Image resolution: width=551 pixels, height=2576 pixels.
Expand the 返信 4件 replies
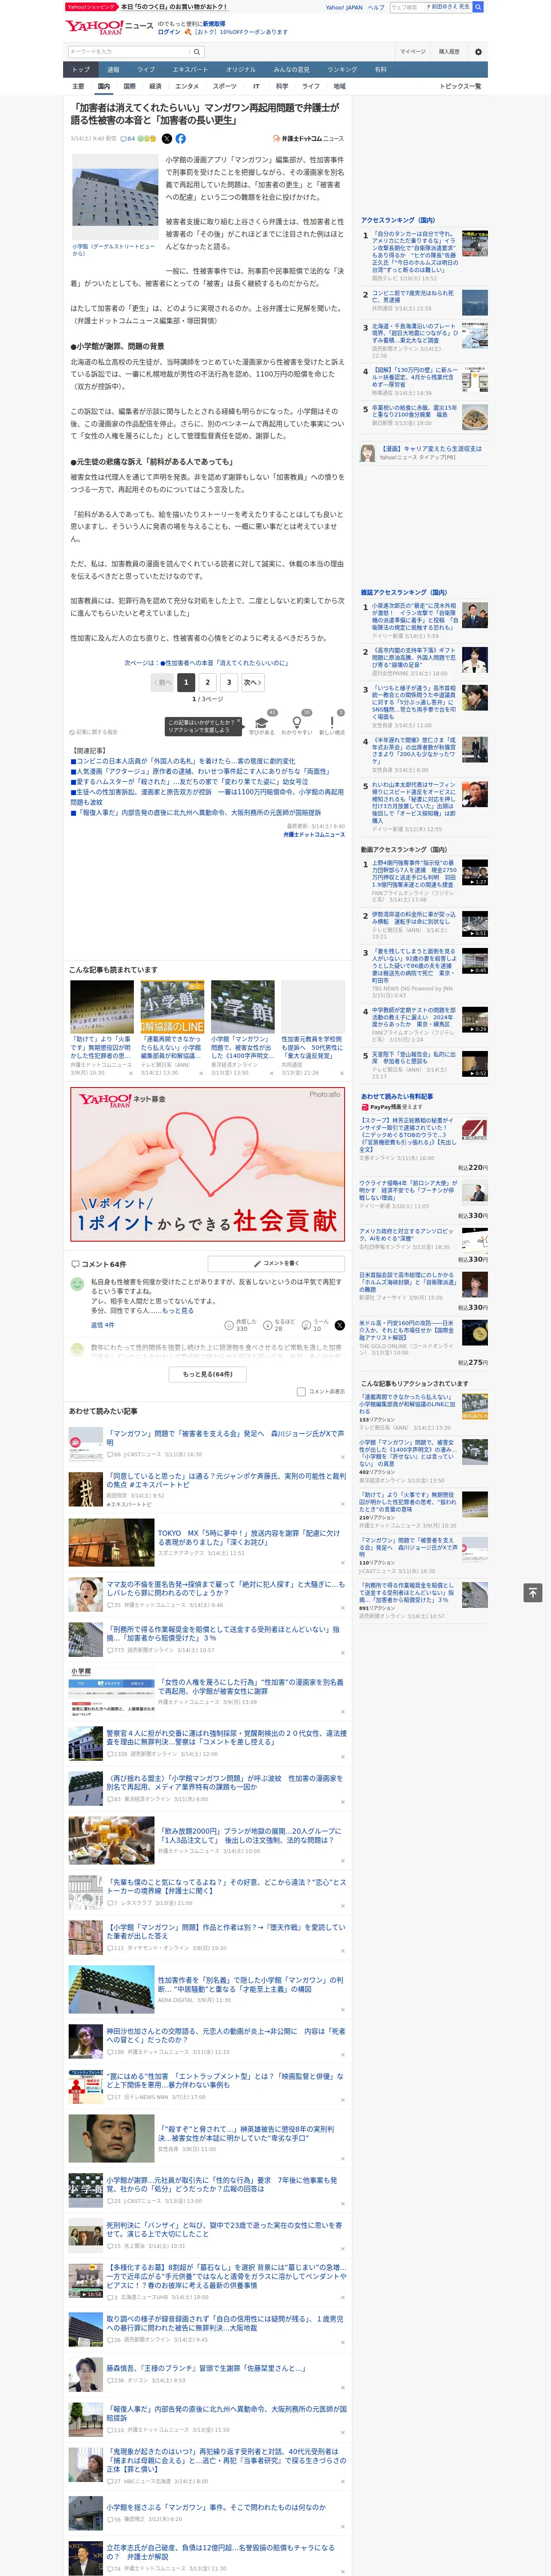(102, 1325)
